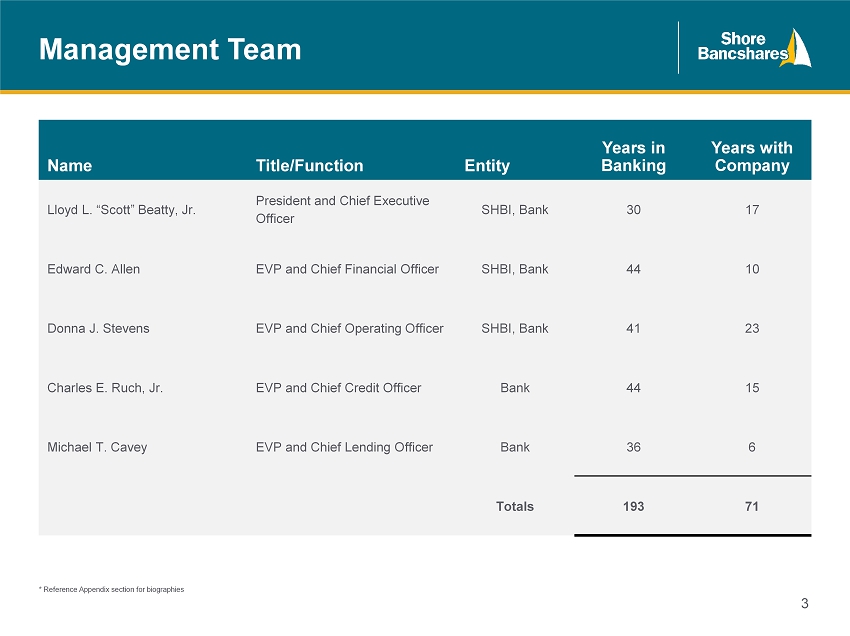Select the name Lloyd L. "Scott" Beatty, Jr.
850x636 pixels.
pyautogui.click(x=121, y=210)
